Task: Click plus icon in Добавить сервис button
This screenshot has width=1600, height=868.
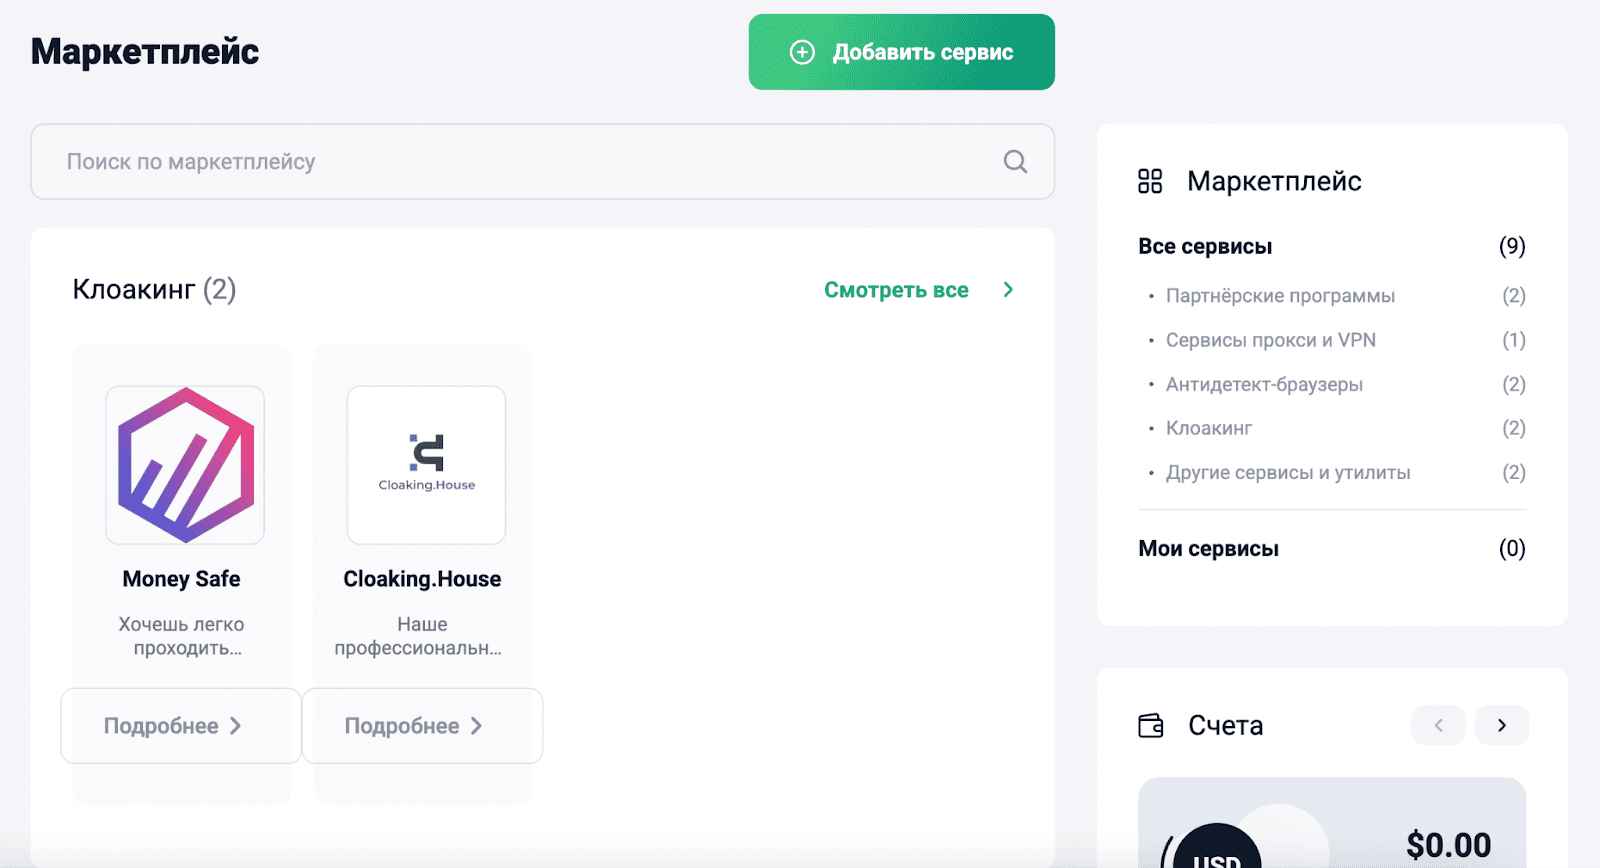Action: (x=802, y=52)
